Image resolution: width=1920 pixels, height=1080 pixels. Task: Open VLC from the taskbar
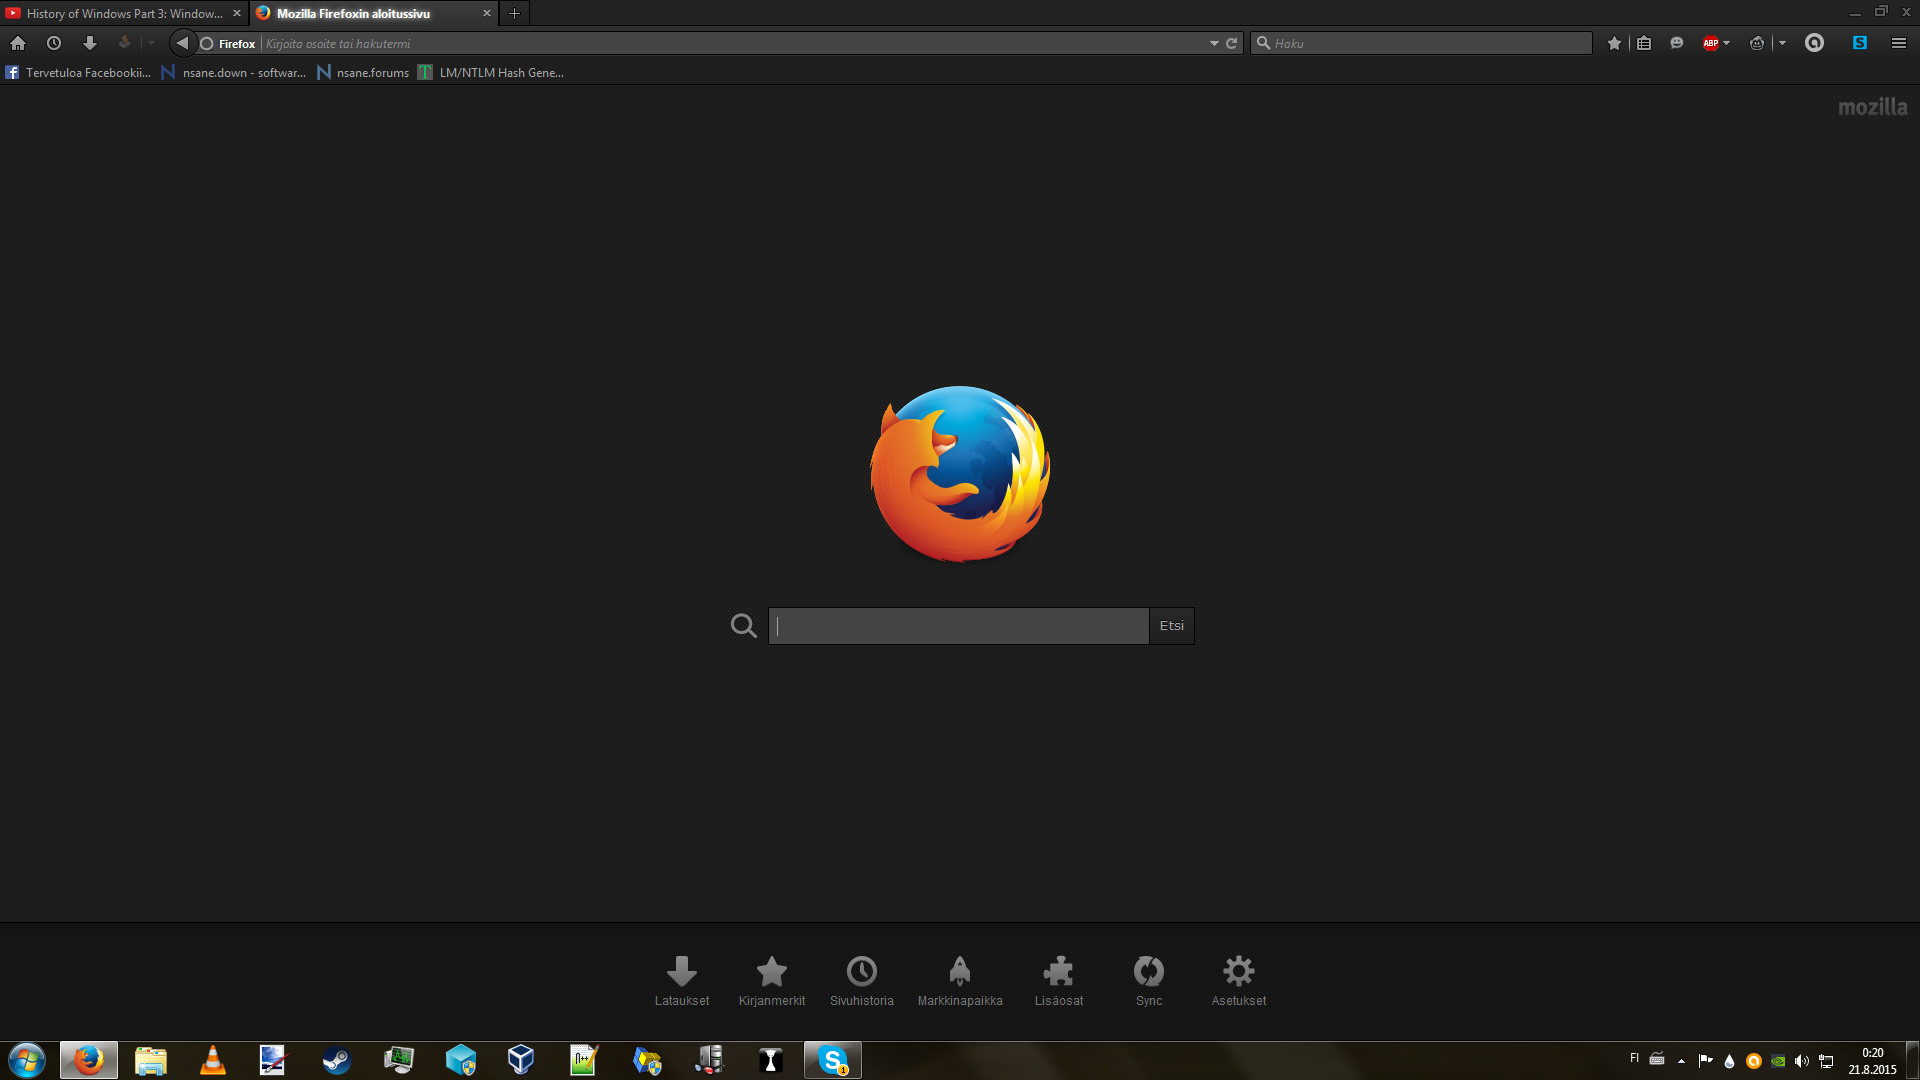click(x=213, y=1060)
